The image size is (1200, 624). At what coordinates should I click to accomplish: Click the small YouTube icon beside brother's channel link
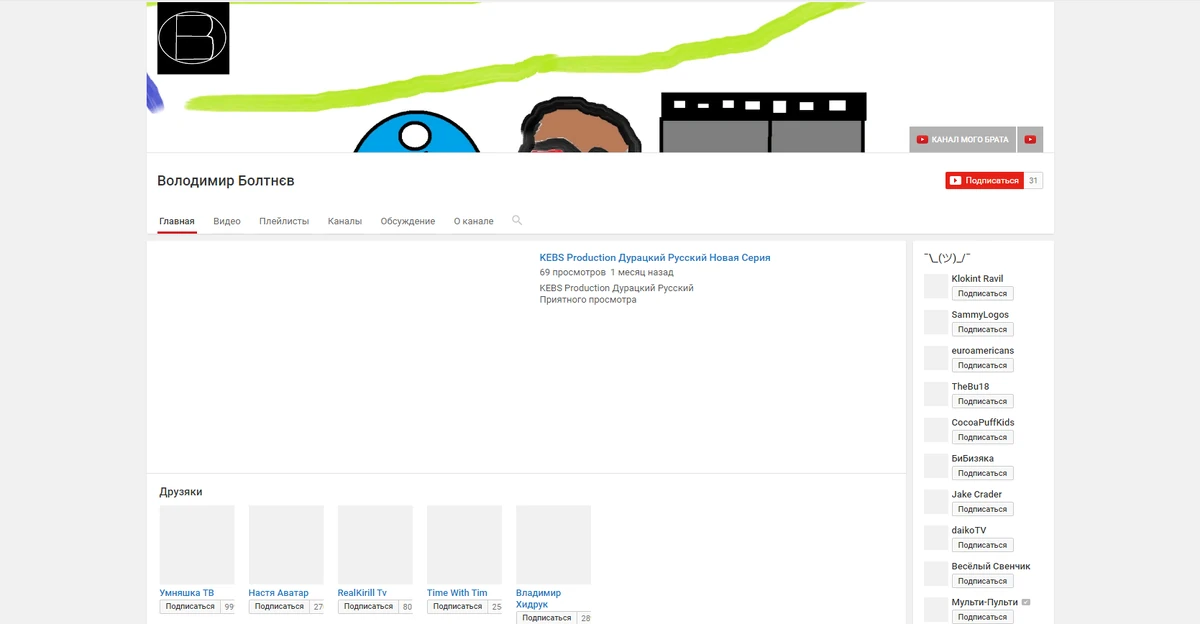(1029, 139)
